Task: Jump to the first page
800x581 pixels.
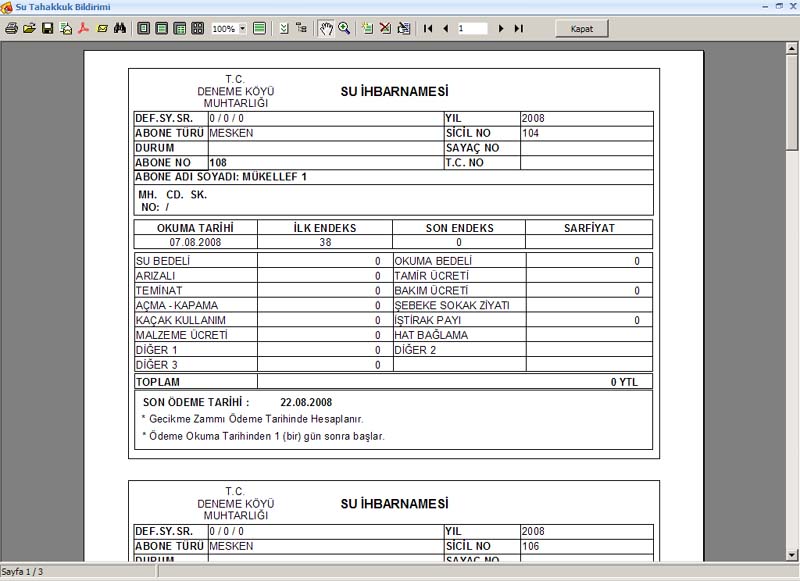Action: coord(428,29)
